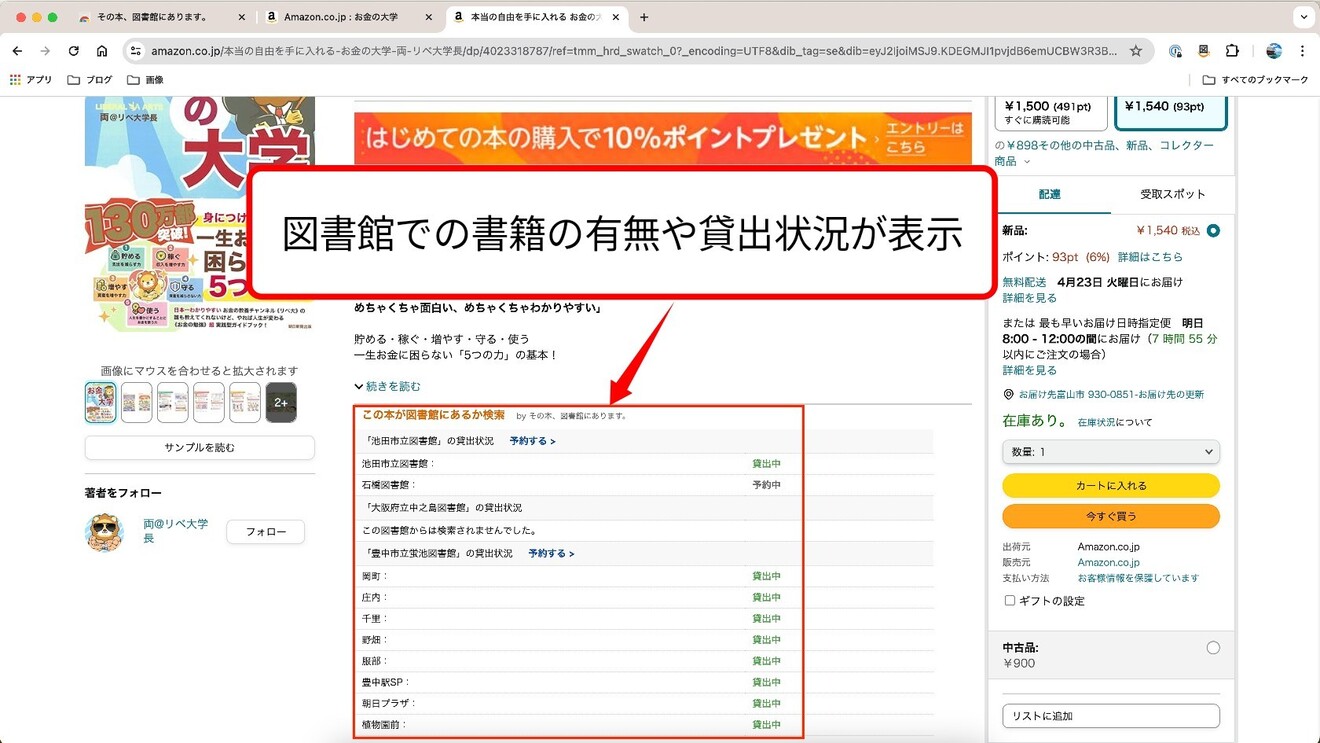This screenshot has width=1320, height=743.
Task: Click the author's lion avatar icon
Action: (x=104, y=532)
